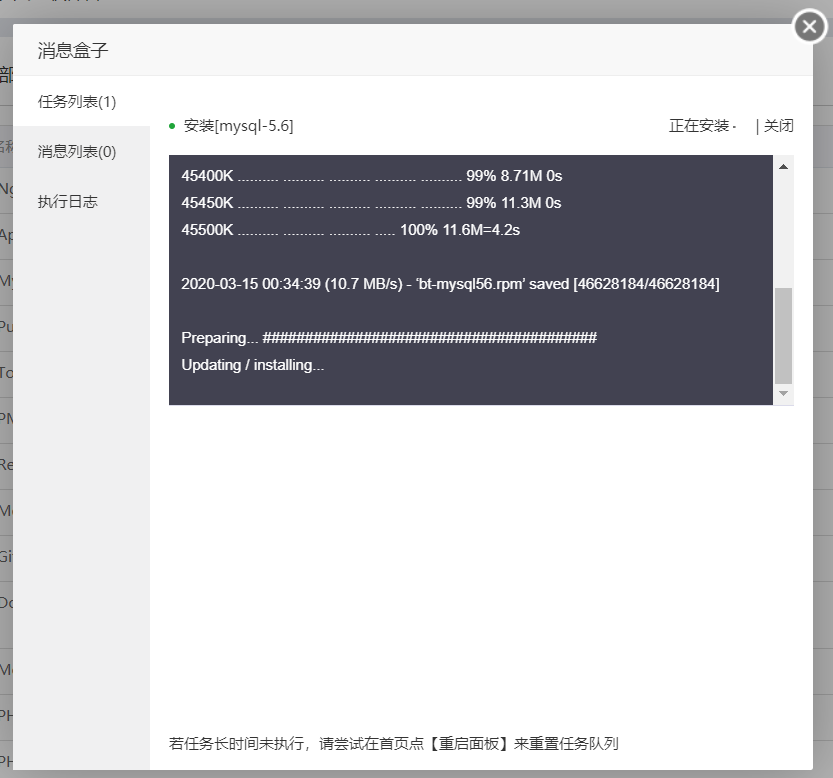Click the scroll-up arrow of the install log
Screen dimensions: 833x778
783,167
